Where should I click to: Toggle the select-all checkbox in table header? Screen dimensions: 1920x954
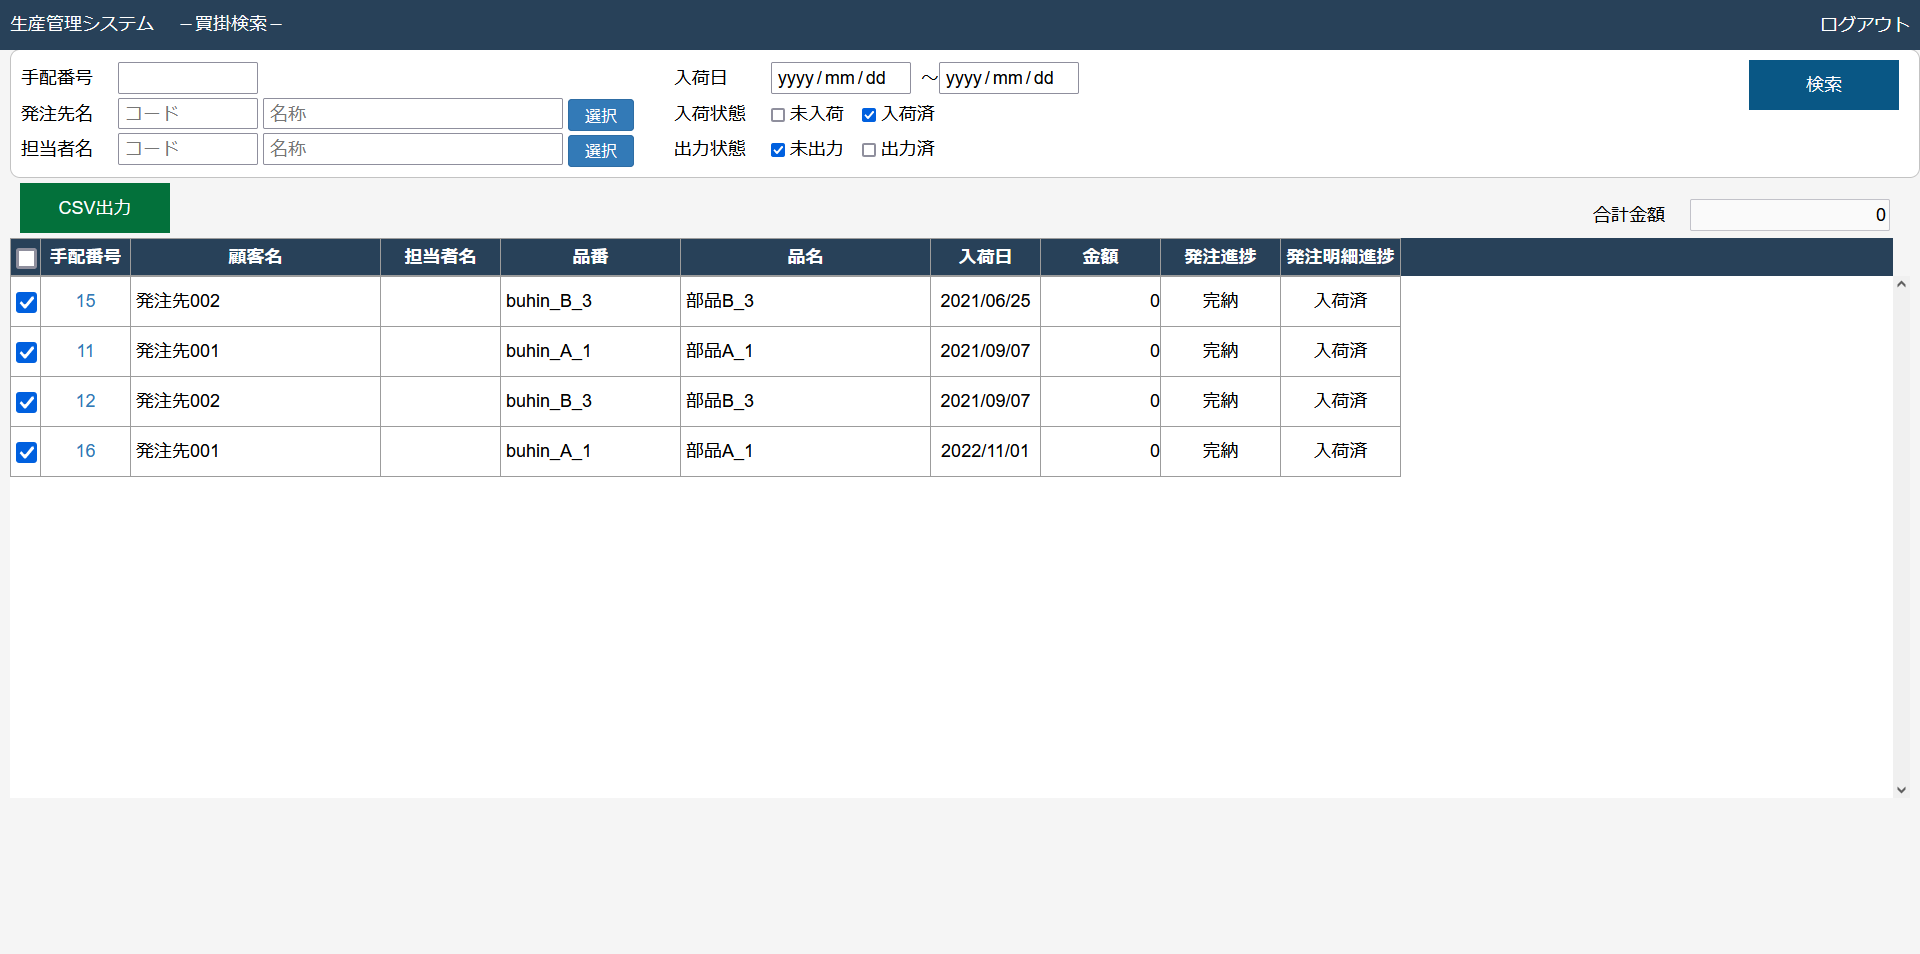click(27, 258)
